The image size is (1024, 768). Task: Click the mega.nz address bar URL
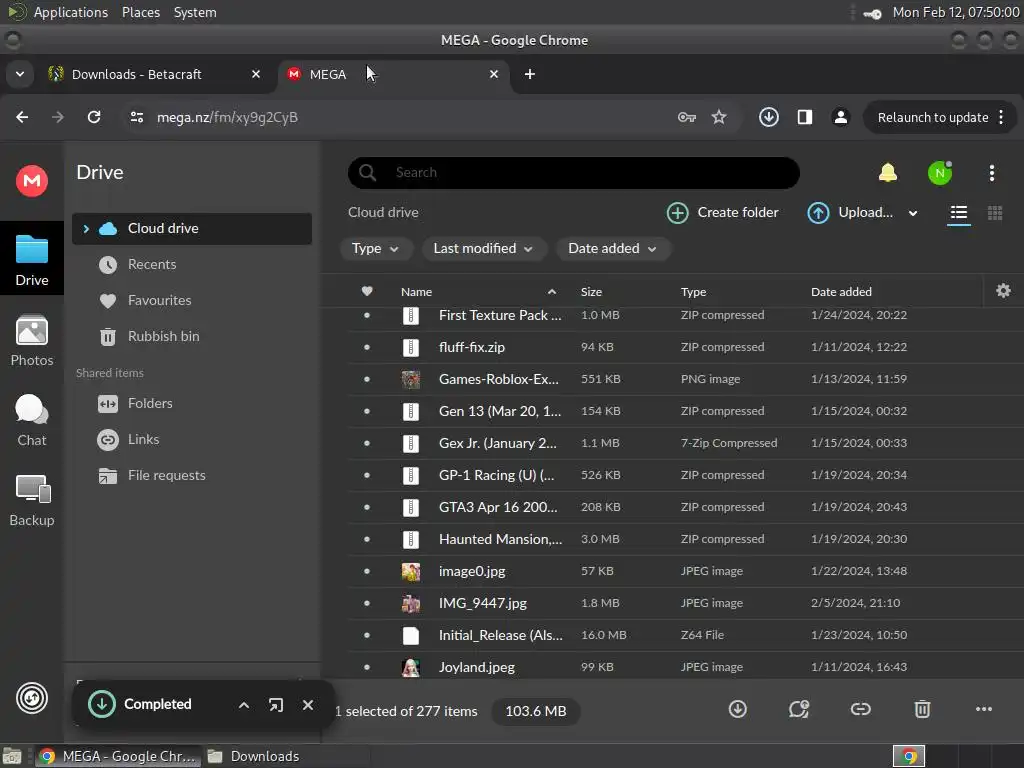coord(227,118)
